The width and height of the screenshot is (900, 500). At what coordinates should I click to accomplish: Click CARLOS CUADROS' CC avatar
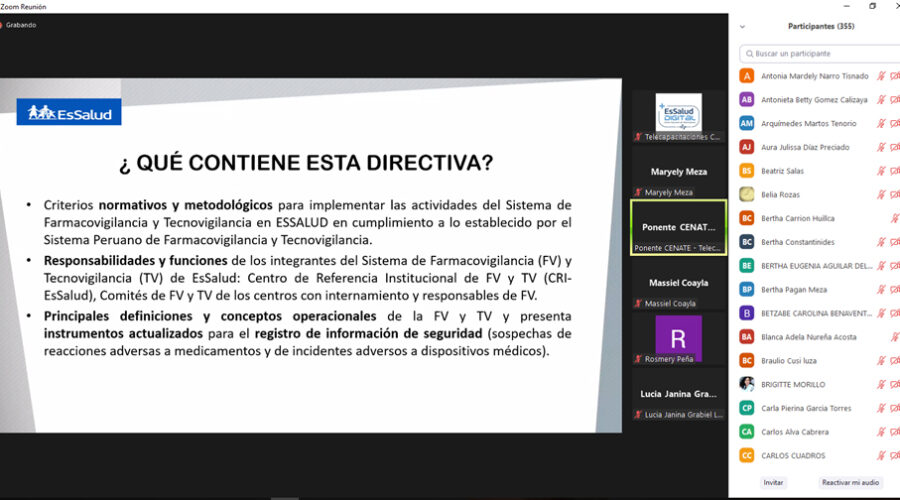[x=747, y=456]
